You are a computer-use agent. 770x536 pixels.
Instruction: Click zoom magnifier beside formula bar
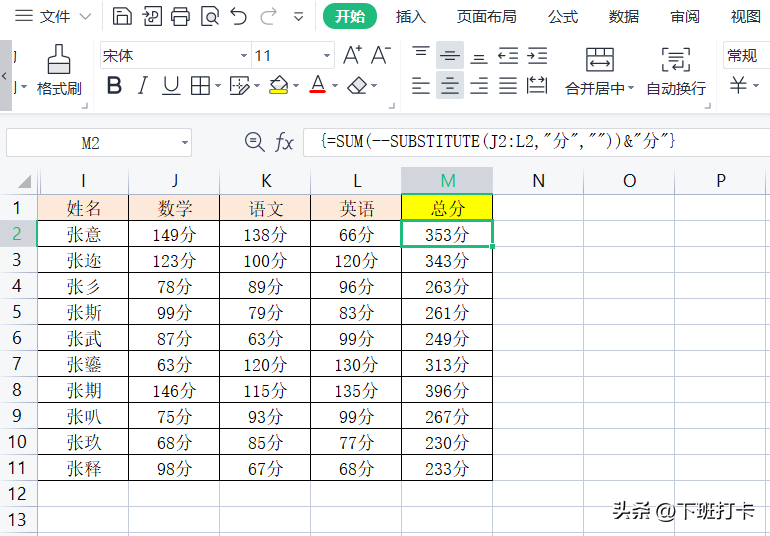coord(254,142)
